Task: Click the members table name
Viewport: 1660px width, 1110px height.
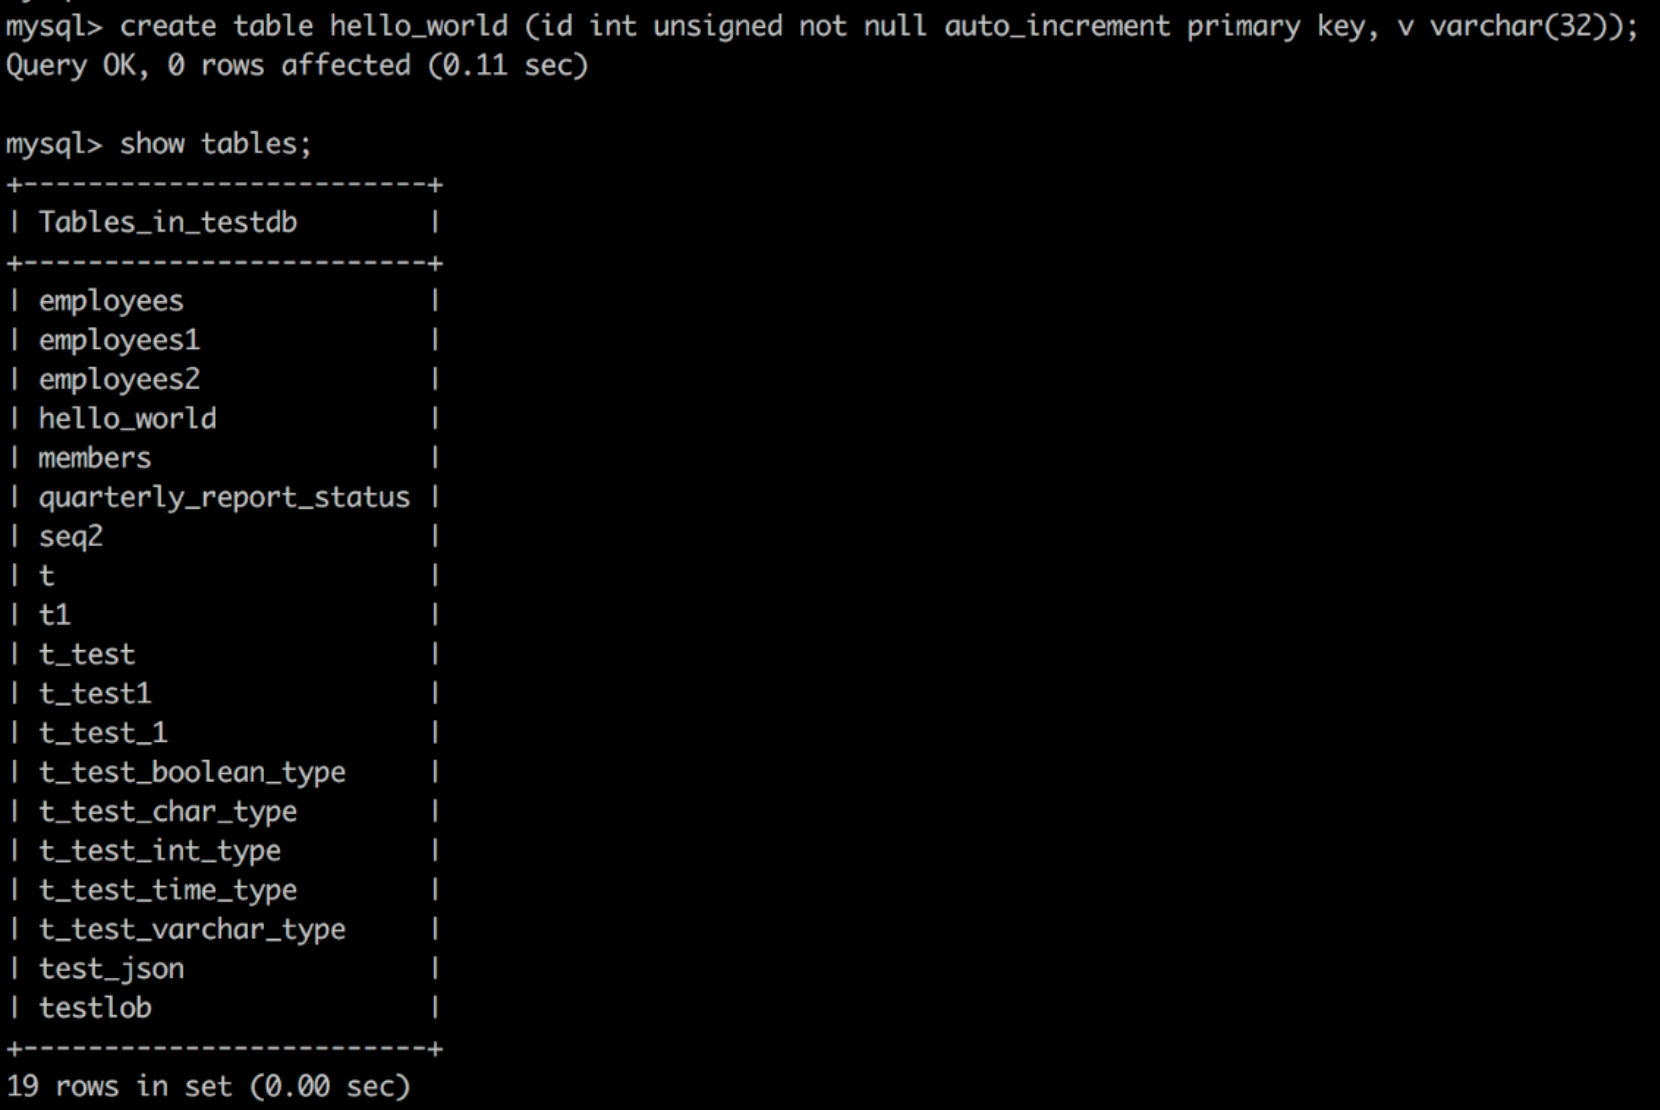Action: (x=95, y=458)
